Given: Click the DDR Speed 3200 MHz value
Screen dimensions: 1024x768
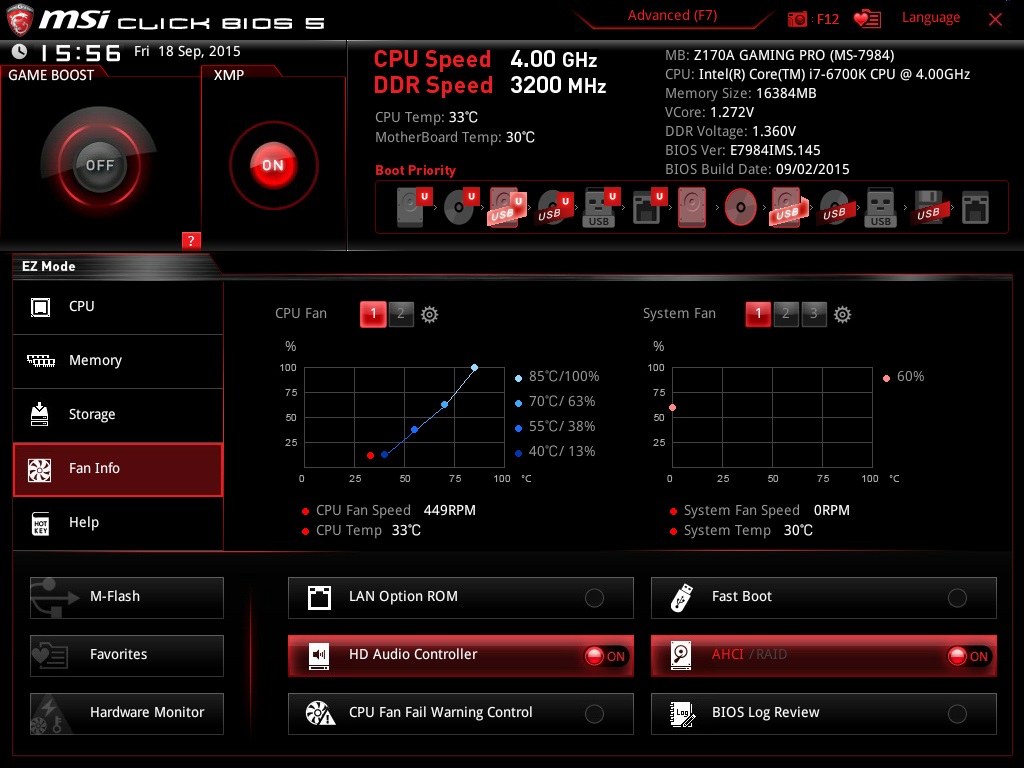Looking at the screenshot, I should tap(558, 86).
